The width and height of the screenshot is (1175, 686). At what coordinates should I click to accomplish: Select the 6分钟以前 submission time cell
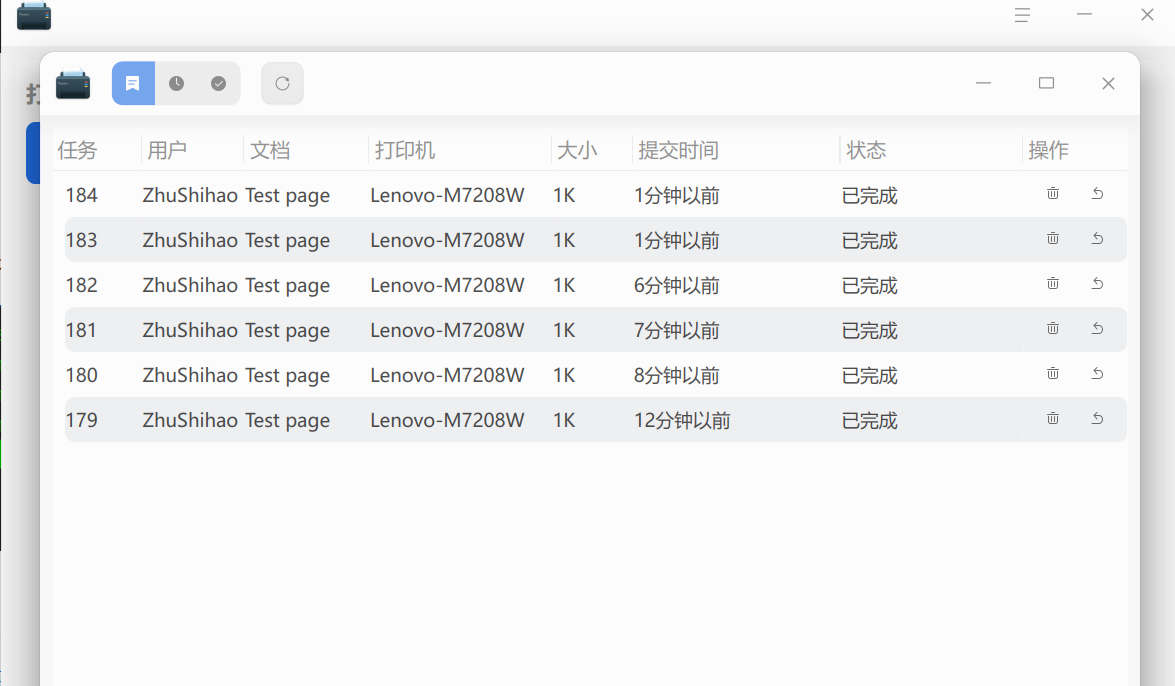coord(677,286)
